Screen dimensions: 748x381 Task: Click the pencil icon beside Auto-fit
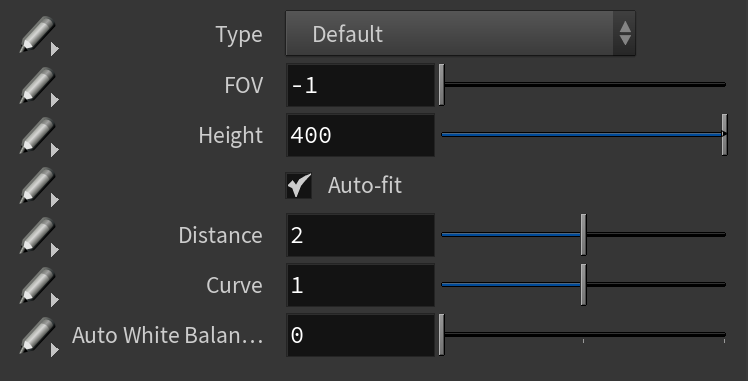[39, 186]
